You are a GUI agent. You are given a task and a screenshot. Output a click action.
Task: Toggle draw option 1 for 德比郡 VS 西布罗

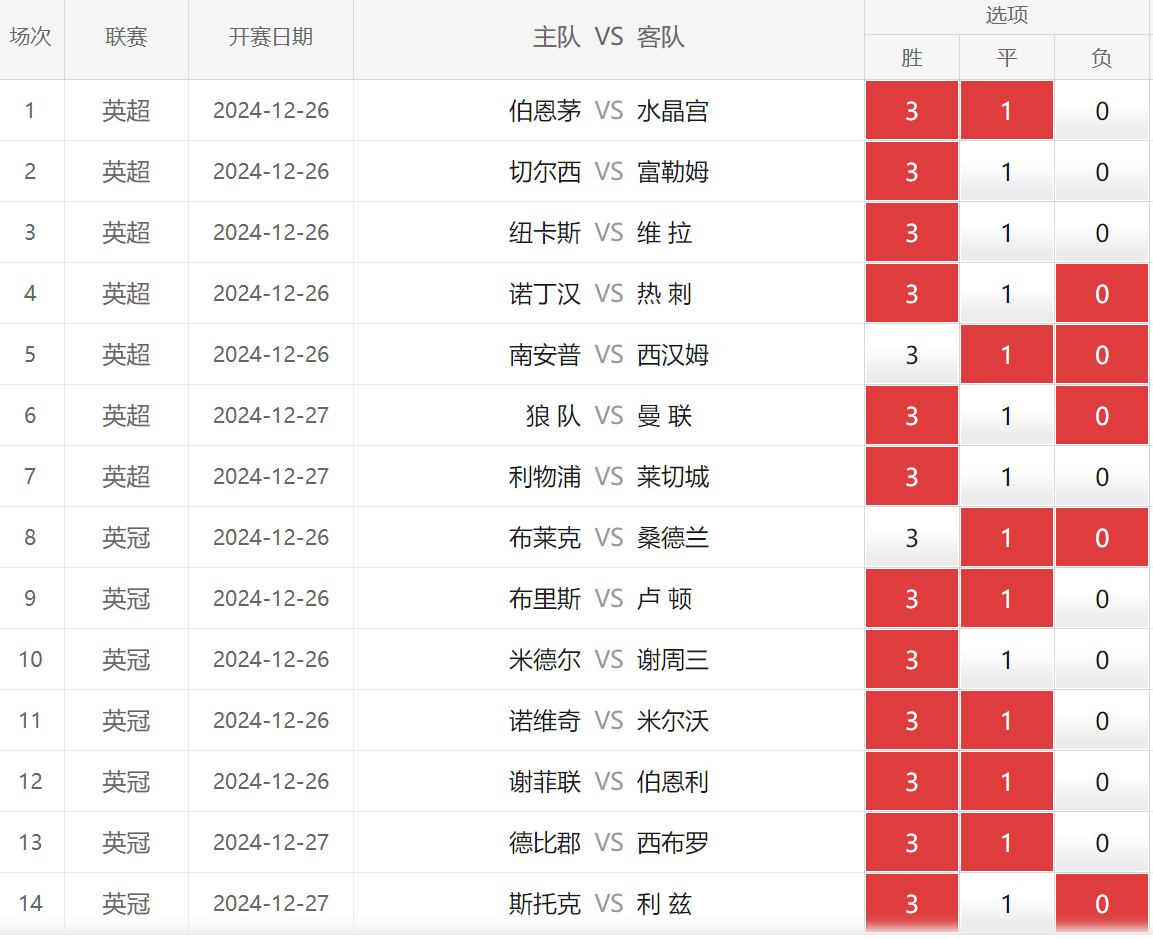(1007, 843)
